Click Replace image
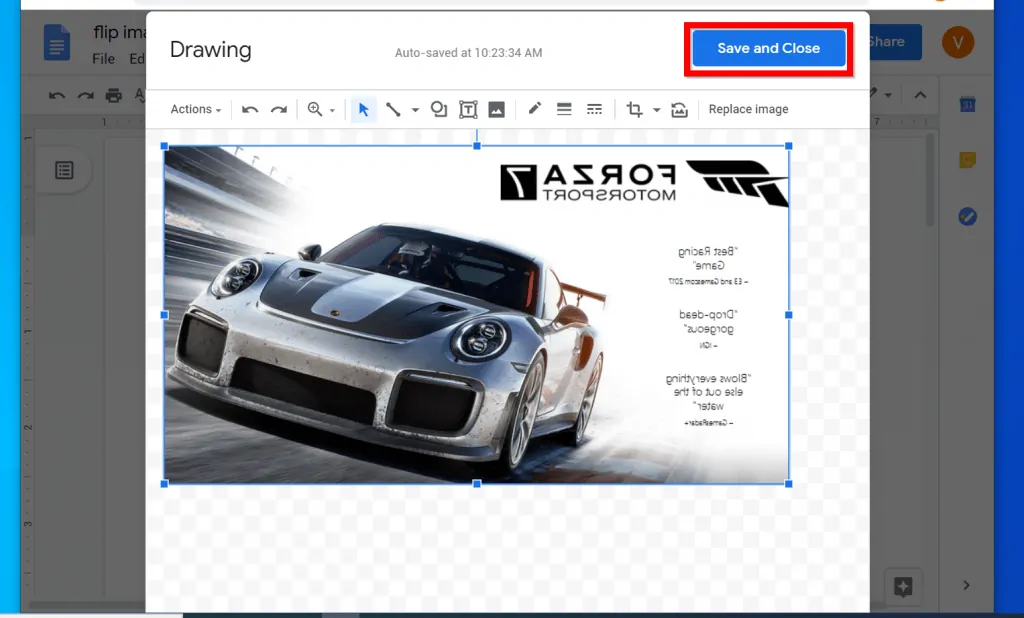Screen dimensions: 1024x618 point(748,109)
